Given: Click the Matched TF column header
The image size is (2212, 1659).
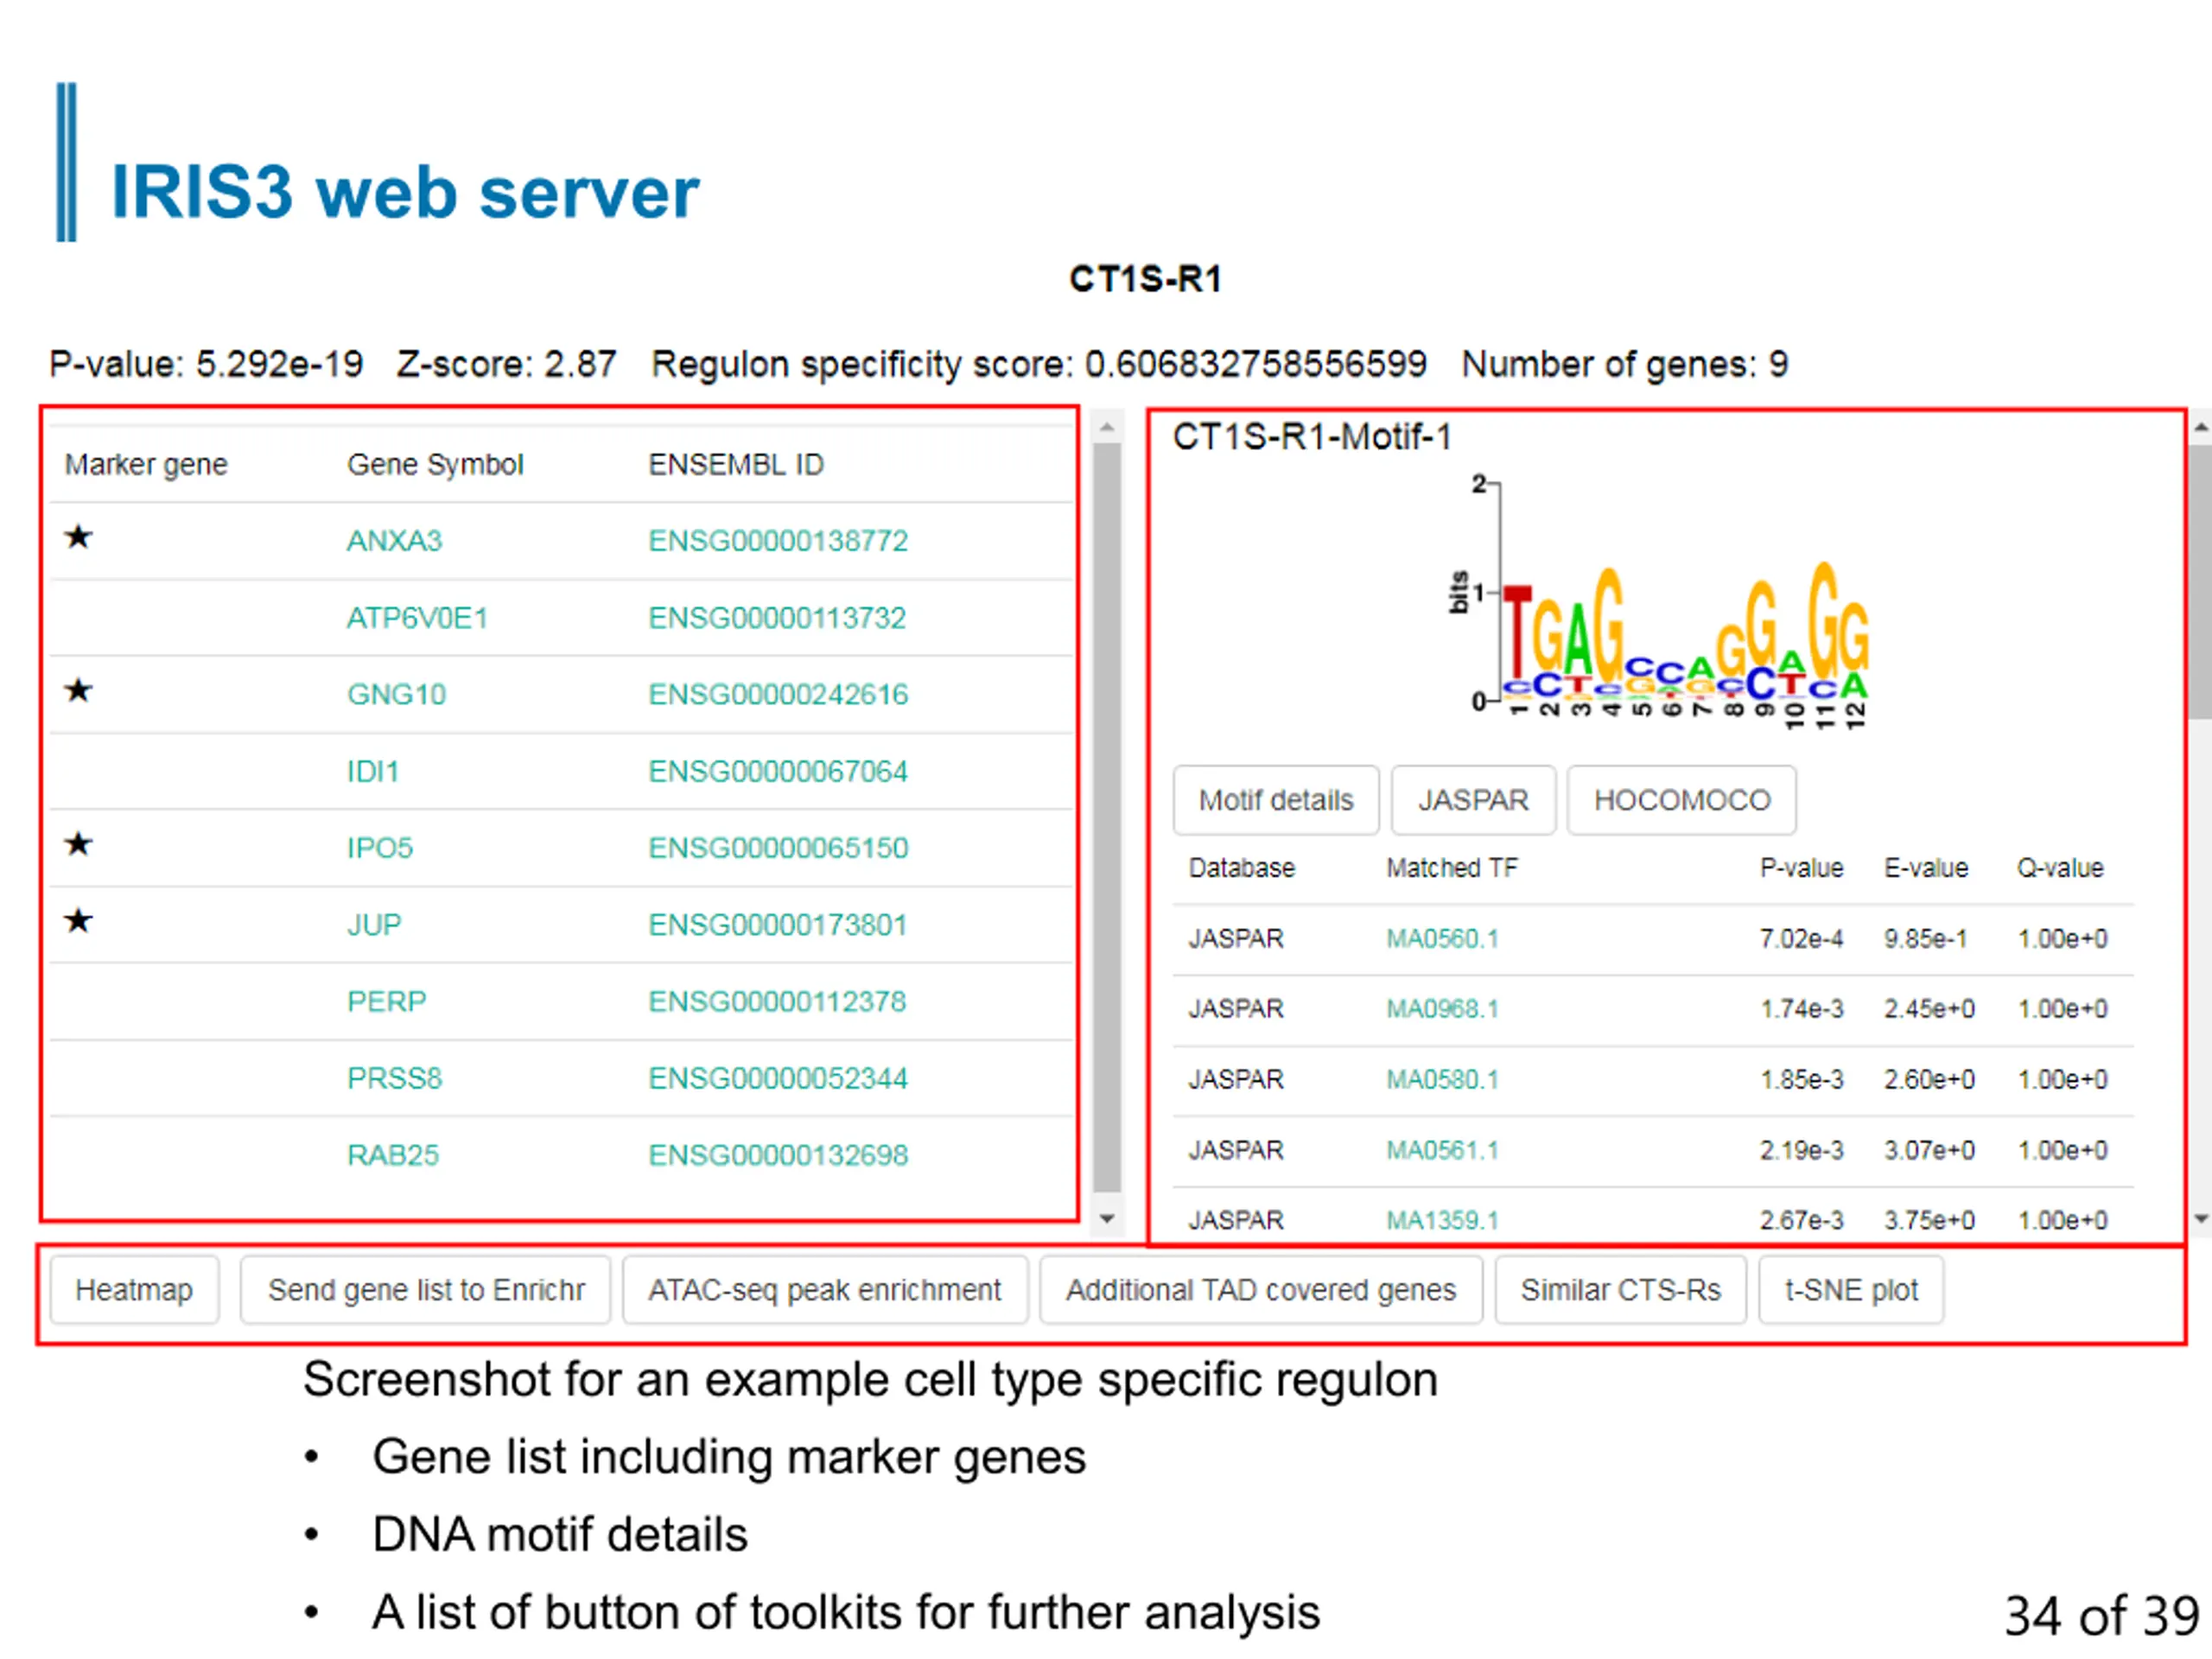Looking at the screenshot, I should (x=1451, y=868).
